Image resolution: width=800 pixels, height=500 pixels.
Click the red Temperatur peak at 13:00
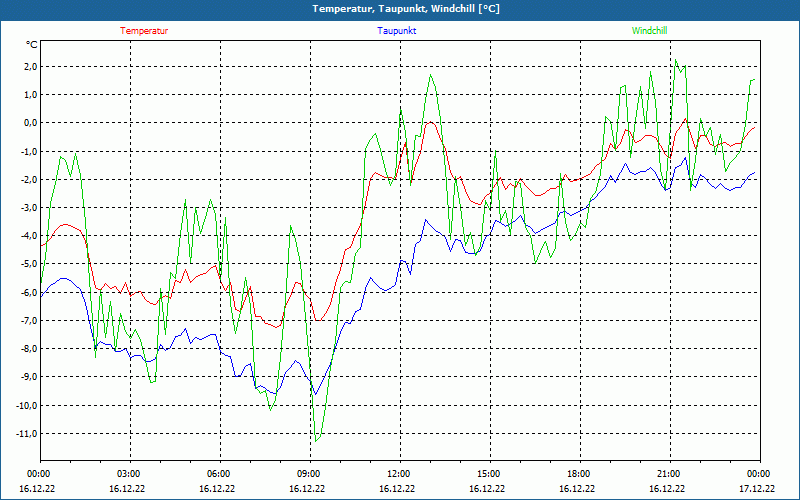coord(431,122)
